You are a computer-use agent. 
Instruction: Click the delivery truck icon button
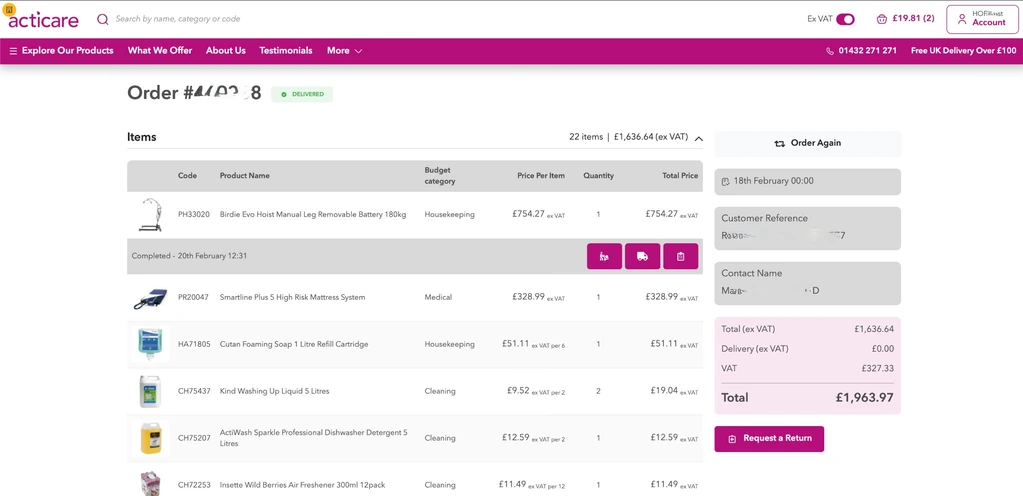click(x=643, y=256)
